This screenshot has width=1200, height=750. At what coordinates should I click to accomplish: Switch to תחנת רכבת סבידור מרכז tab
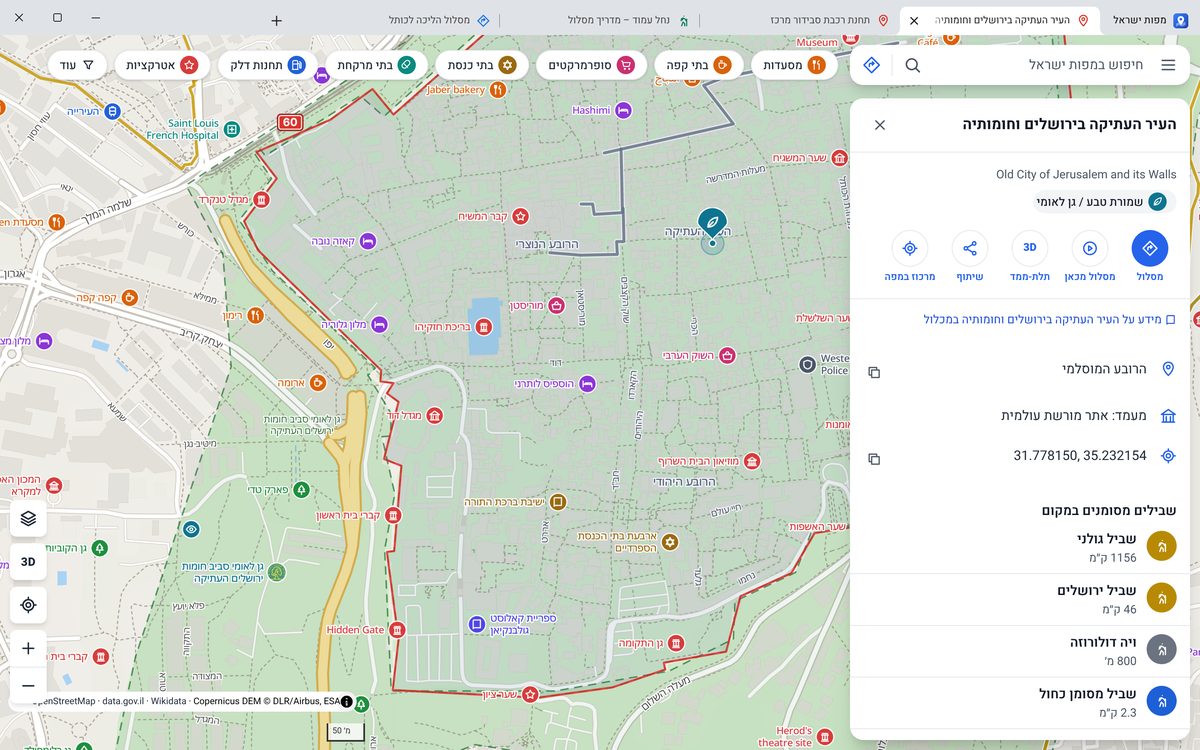click(x=798, y=20)
